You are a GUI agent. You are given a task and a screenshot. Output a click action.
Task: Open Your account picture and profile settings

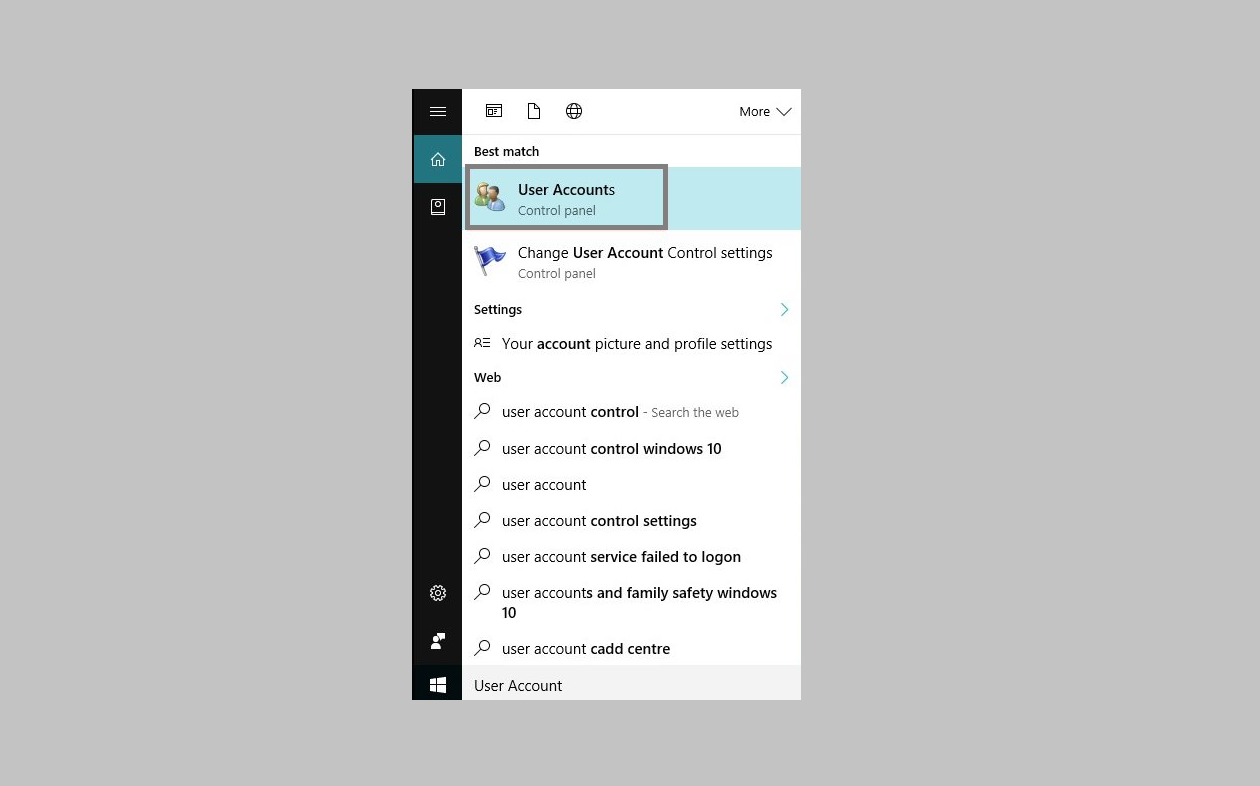(x=631, y=343)
